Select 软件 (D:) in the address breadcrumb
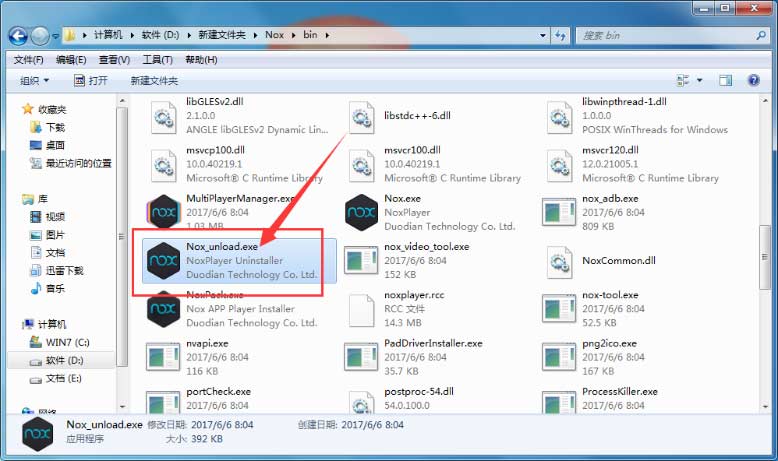The width and height of the screenshot is (778, 461). click(160, 35)
